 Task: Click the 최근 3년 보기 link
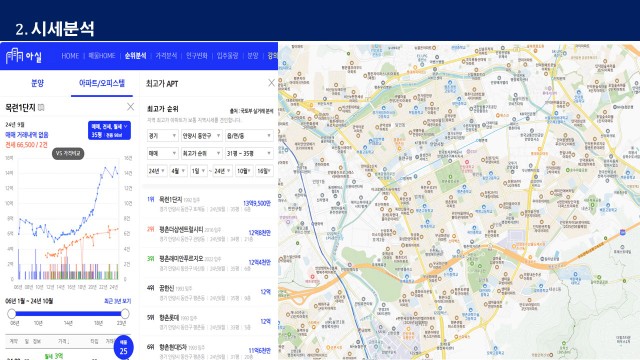point(118,301)
